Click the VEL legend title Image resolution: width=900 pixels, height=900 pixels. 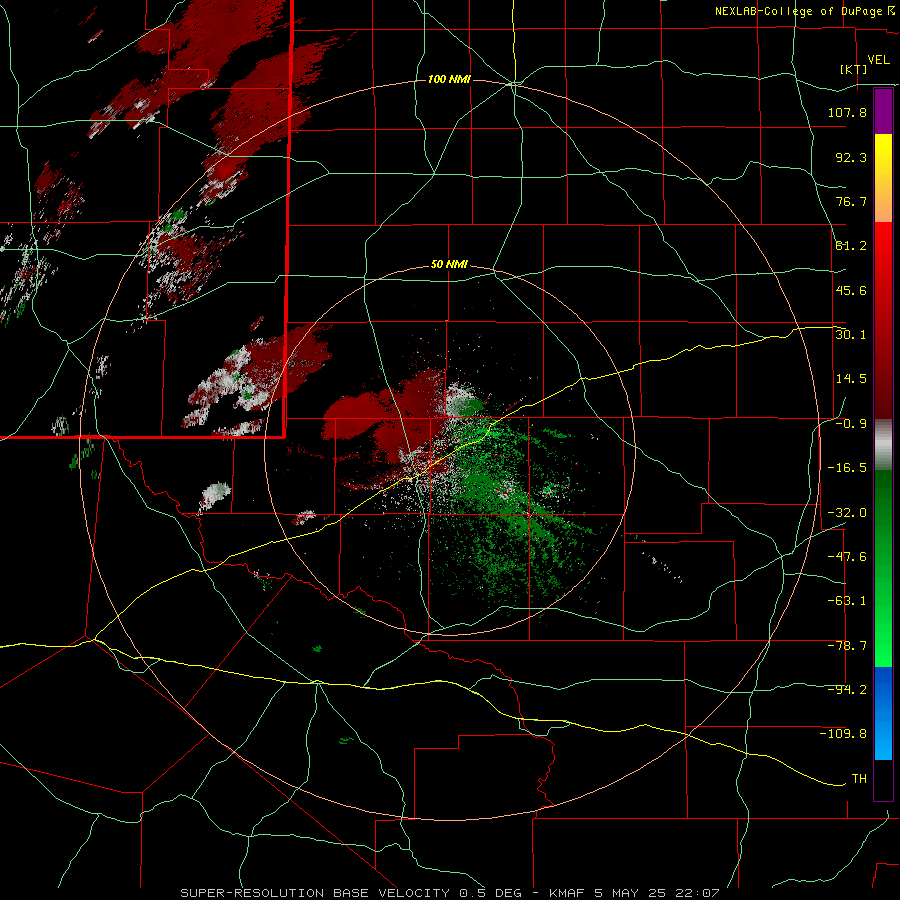point(878,60)
